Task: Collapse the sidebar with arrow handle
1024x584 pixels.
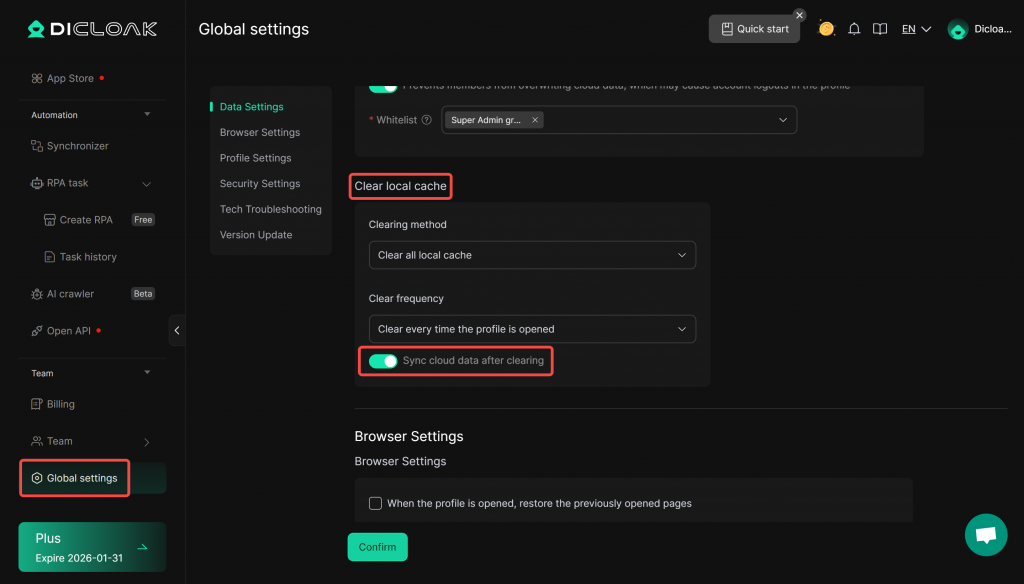Action: pyautogui.click(x=177, y=330)
